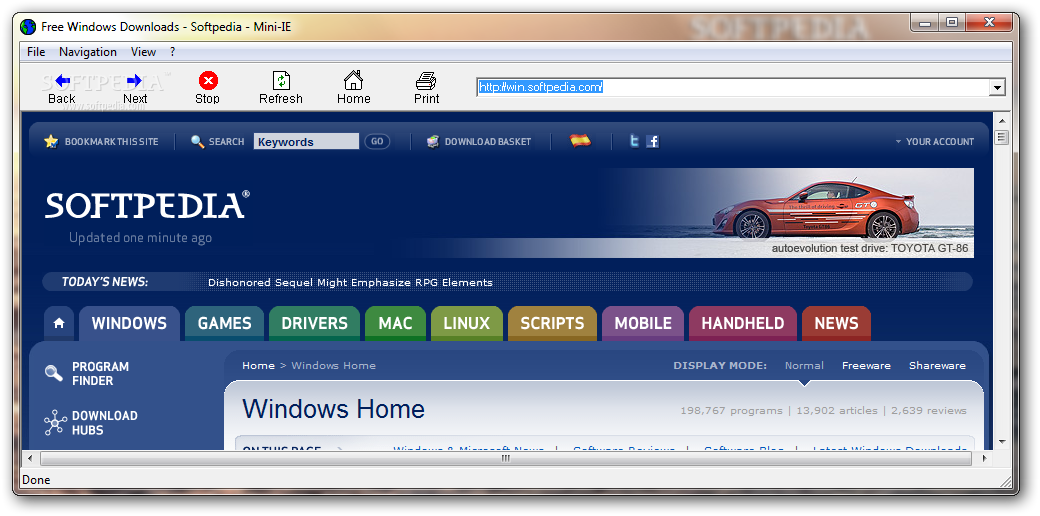Switch to the DRIVERS tab
Viewport: 1040px width, 516px height.
point(314,323)
